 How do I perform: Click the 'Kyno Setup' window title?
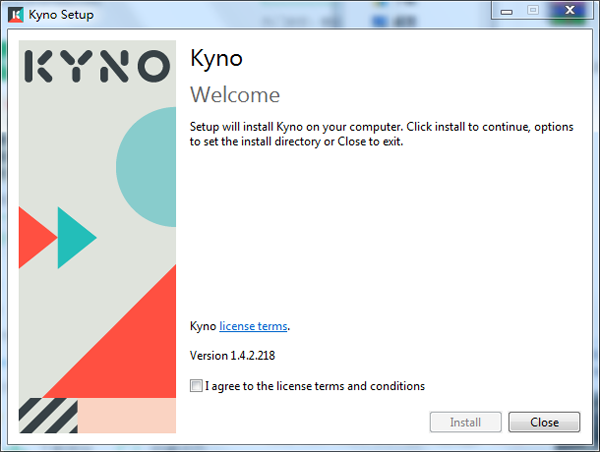tap(61, 15)
